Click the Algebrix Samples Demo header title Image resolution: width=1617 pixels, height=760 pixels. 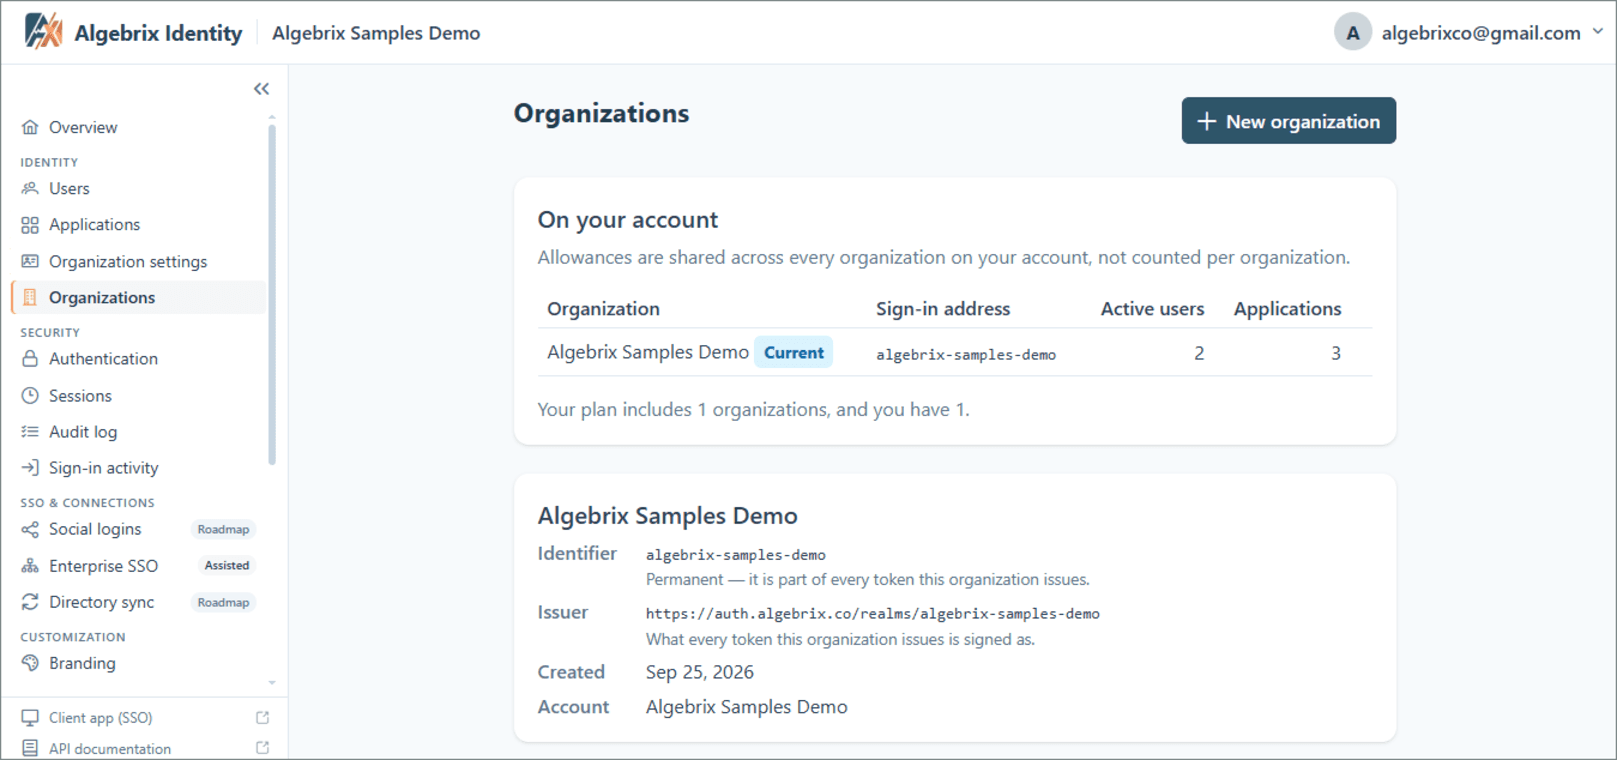(376, 33)
